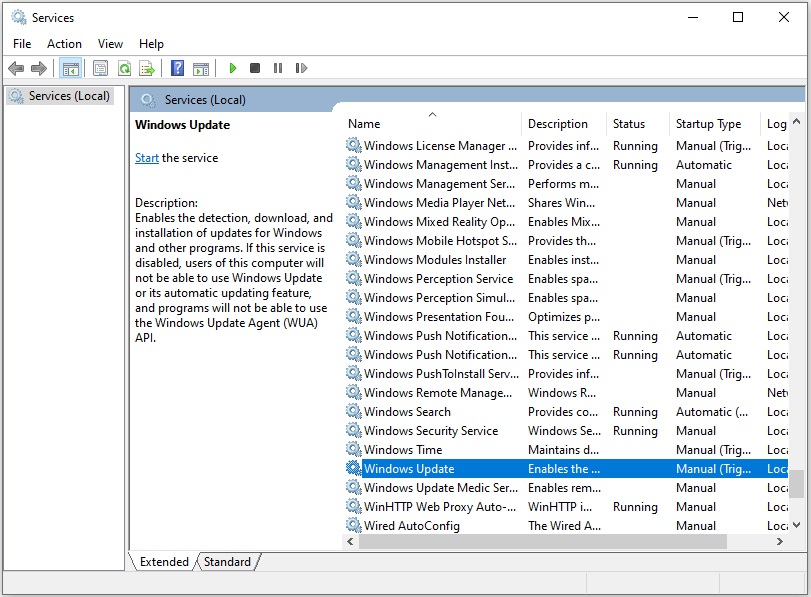Click 'Enables the ...' description in highlighted row
The width and height of the screenshot is (811, 597).
pyautogui.click(x=564, y=469)
